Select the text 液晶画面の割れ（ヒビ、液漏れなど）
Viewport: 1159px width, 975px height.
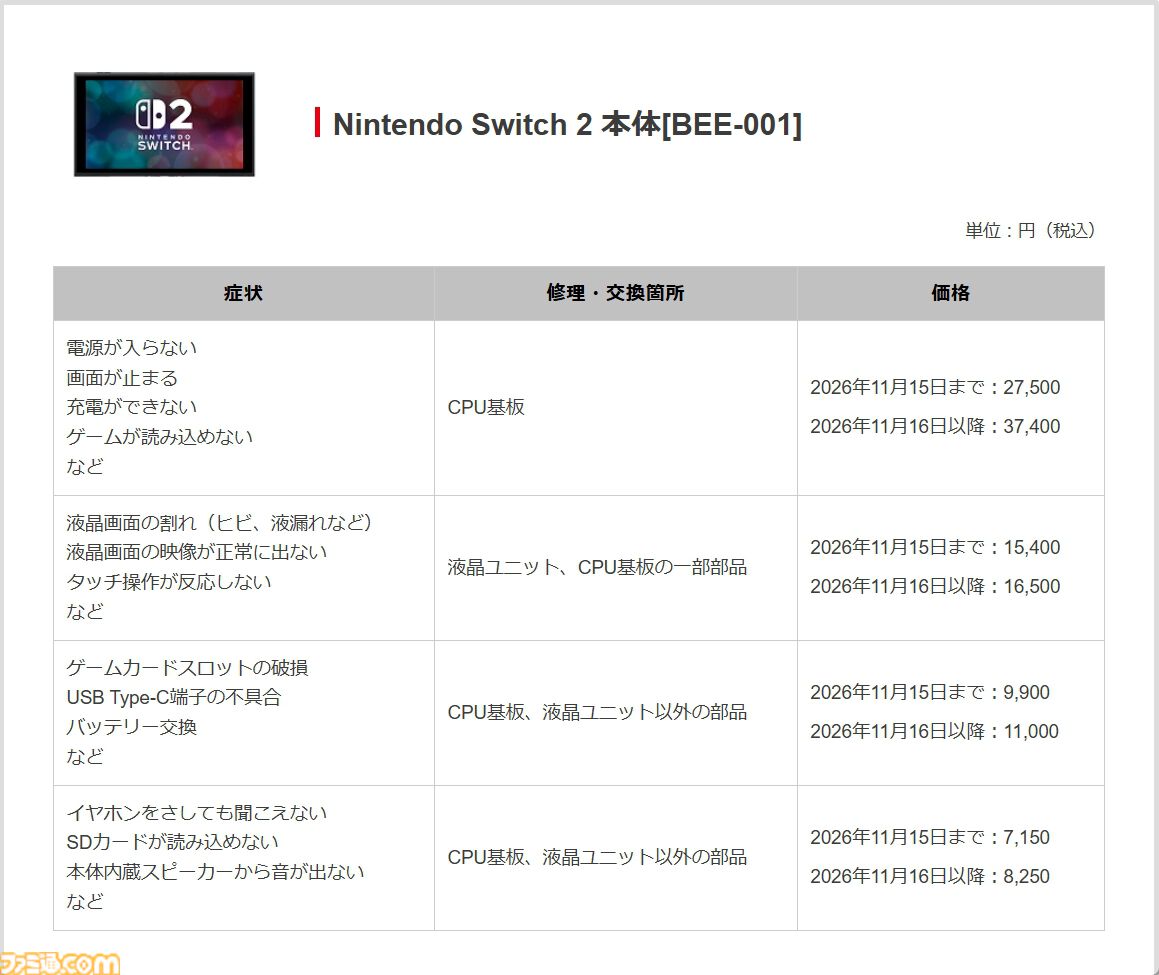pos(220,523)
